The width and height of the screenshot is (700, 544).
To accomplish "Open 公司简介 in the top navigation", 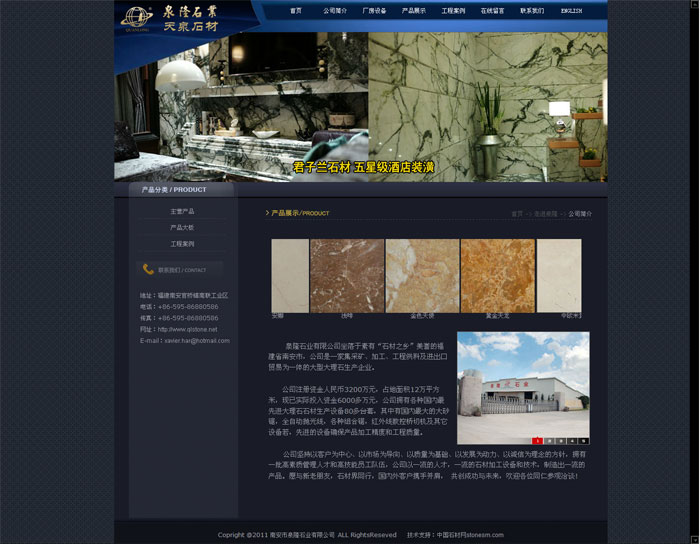I will coord(335,11).
